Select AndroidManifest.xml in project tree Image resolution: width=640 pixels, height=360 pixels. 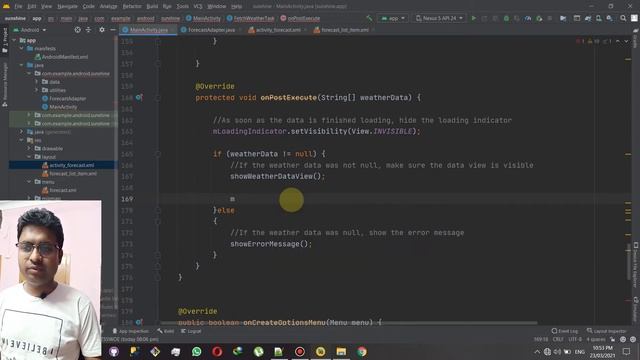click(x=62, y=57)
